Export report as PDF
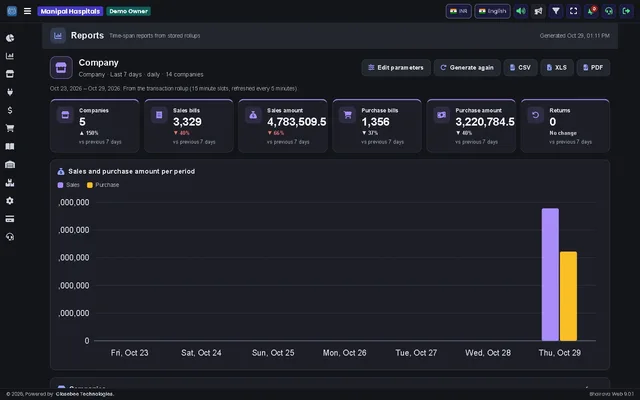This screenshot has height=400, width=640. pyautogui.click(x=593, y=67)
